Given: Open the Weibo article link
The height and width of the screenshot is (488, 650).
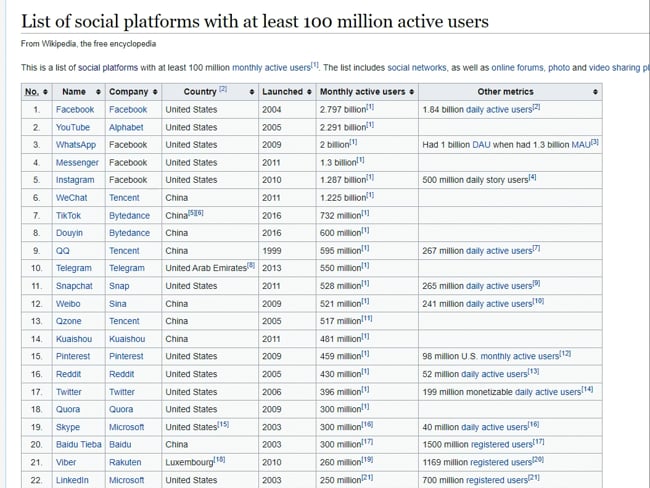Looking at the screenshot, I should tap(68, 304).
